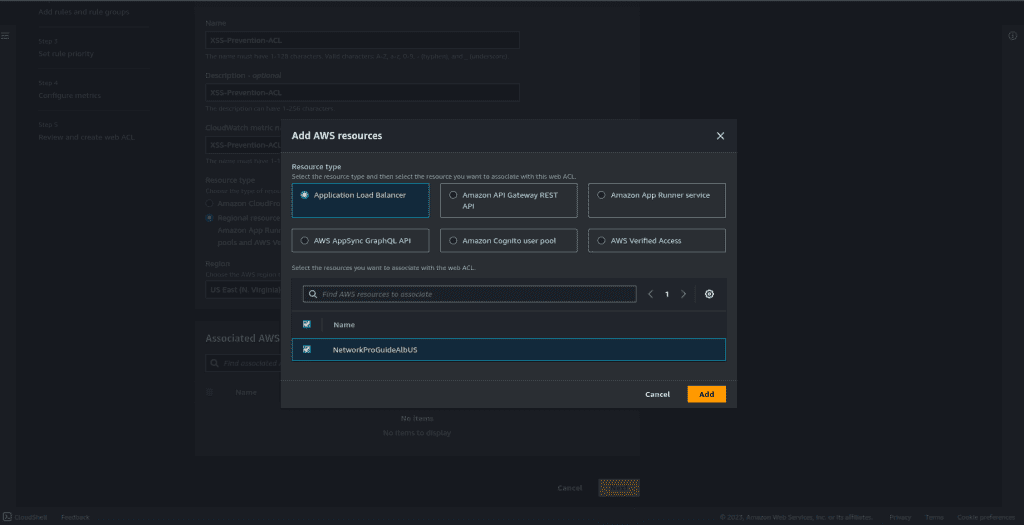Click the background page Cancel button
This screenshot has width=1024, height=525.
click(x=569, y=488)
